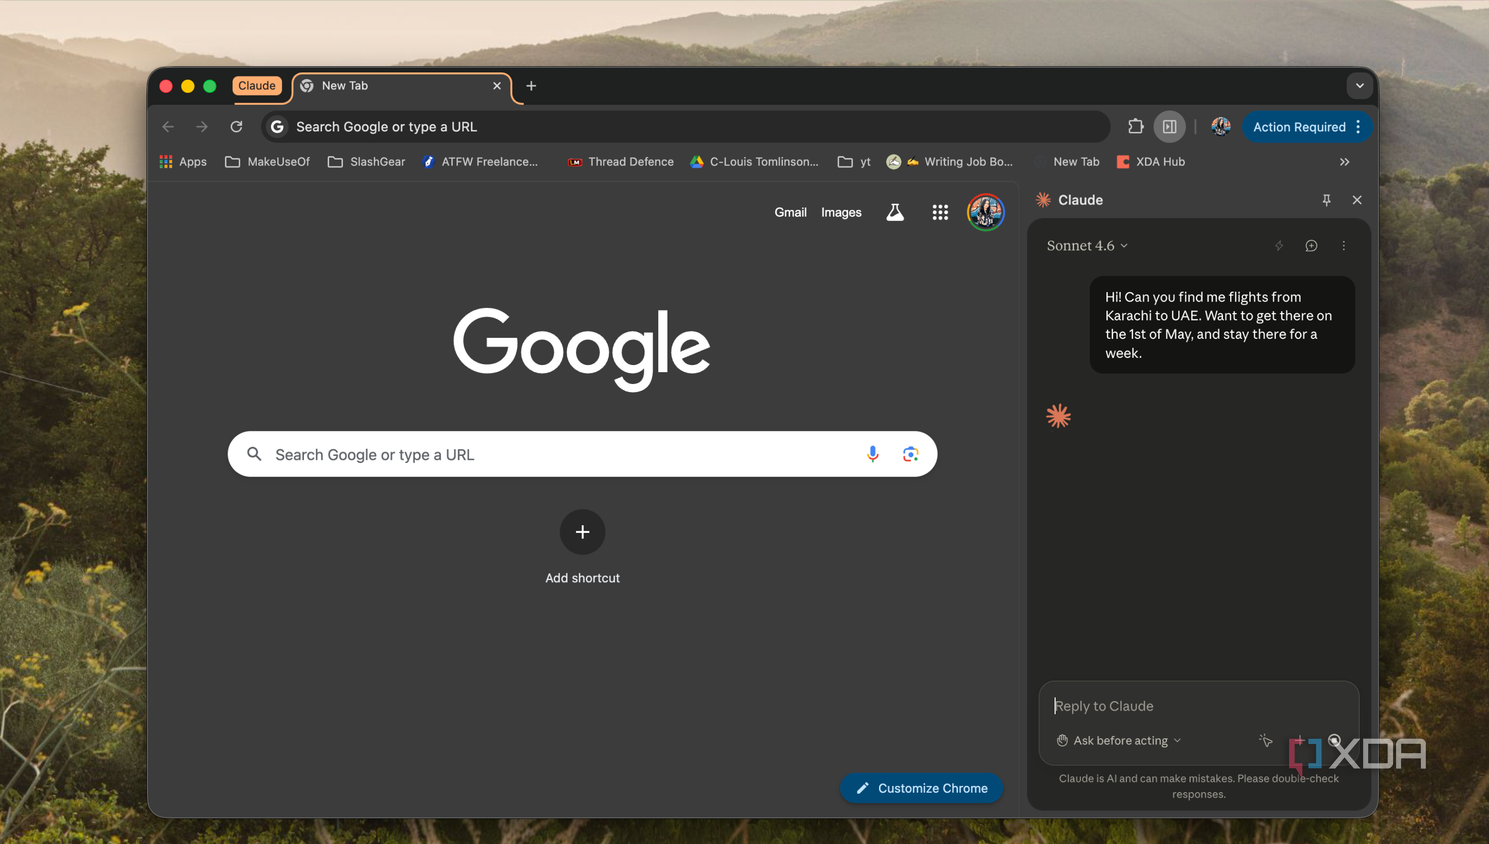This screenshot has height=844, width=1489.
Task: Open the ATFW Freelance bookmark
Action: (480, 162)
